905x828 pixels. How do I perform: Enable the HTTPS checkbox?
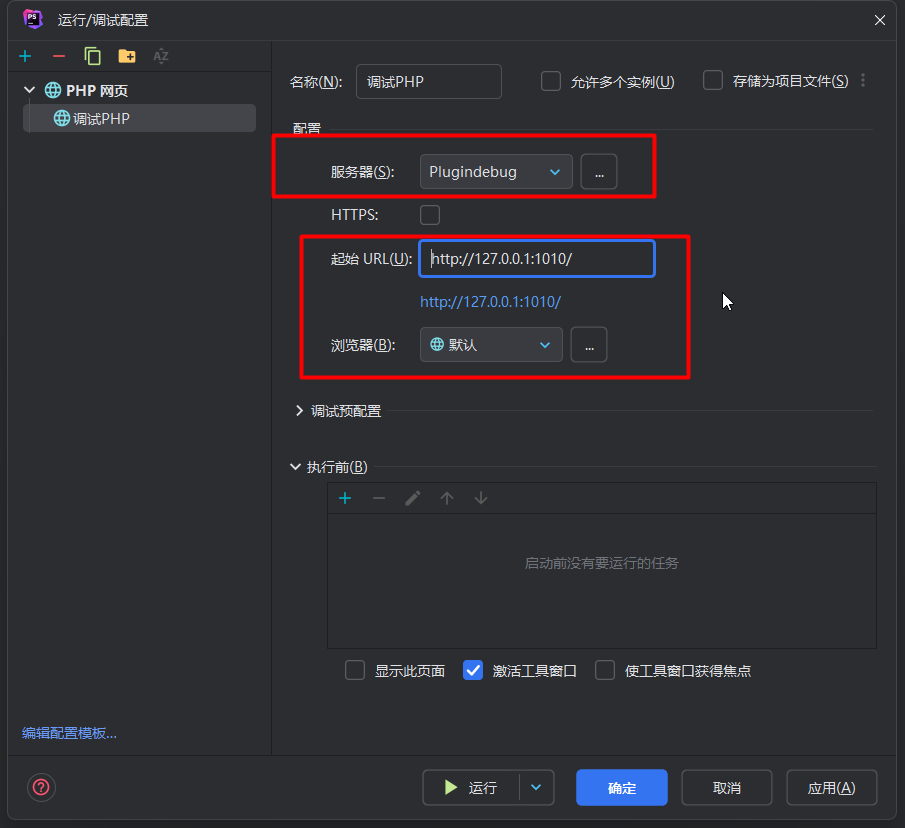430,214
